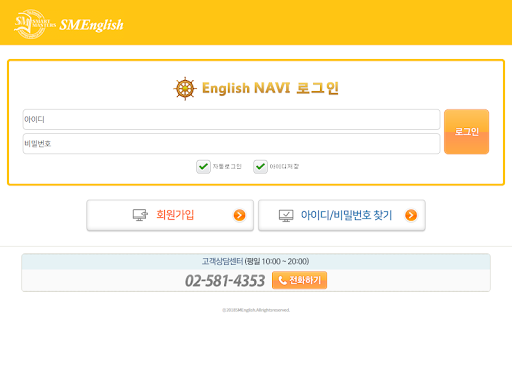Toggle the 아이디저장 checkbox
This screenshot has height=370, width=512.
tap(260, 166)
